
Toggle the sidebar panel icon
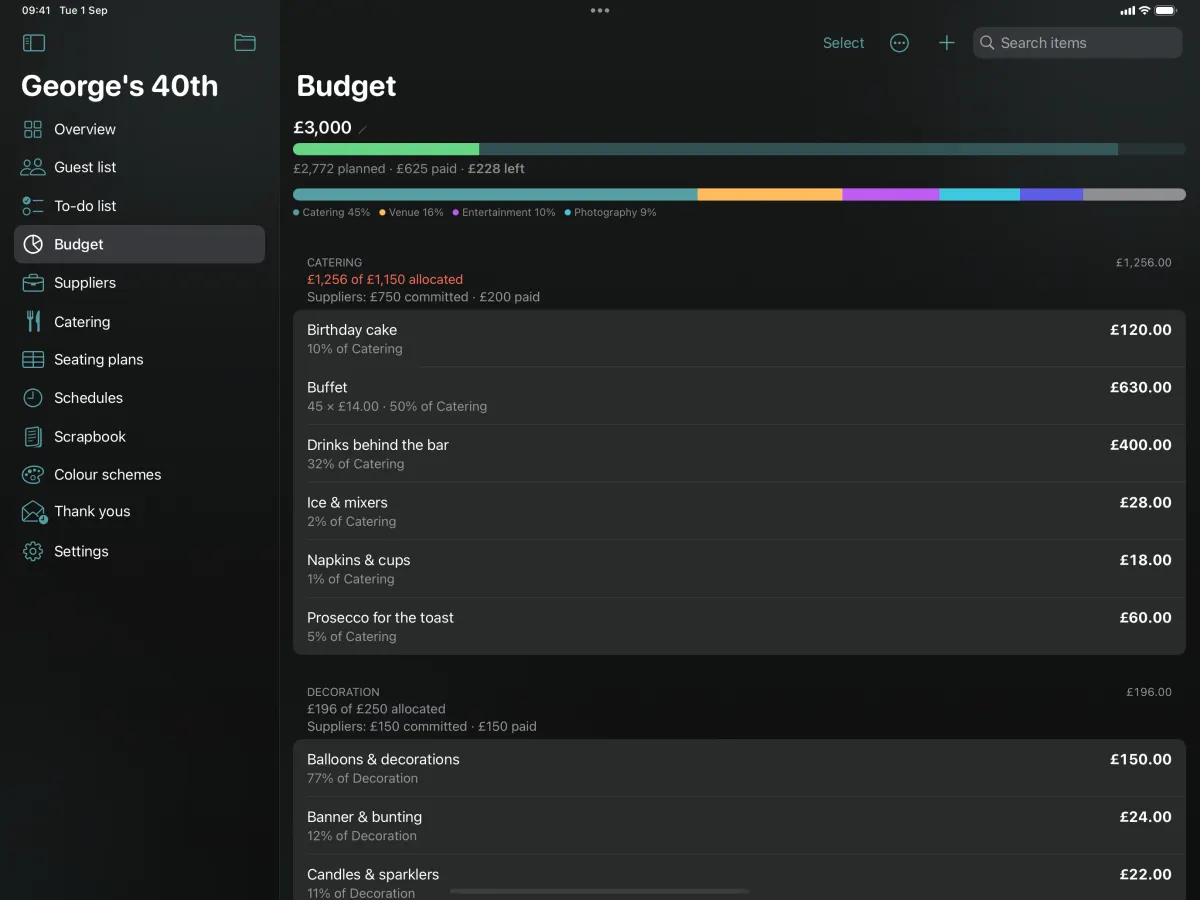pos(34,43)
